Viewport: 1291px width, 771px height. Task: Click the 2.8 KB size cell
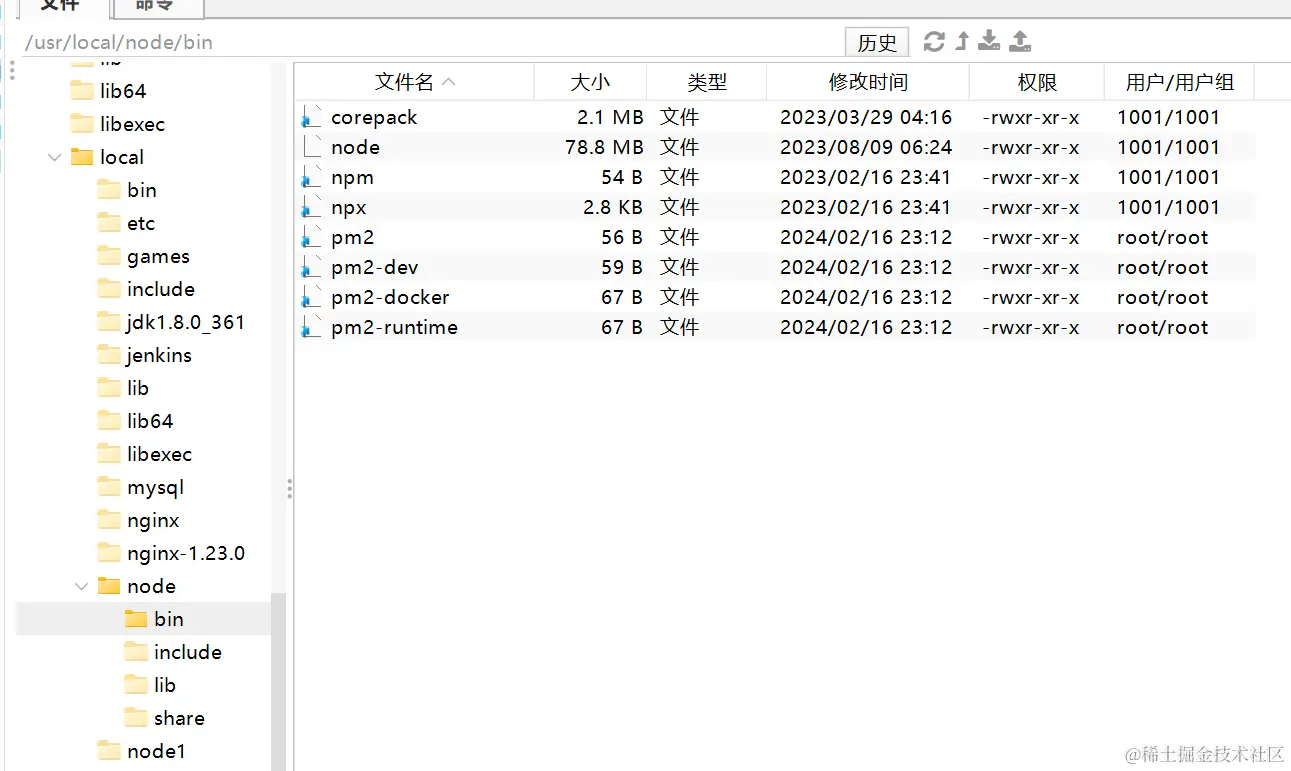[x=613, y=208]
